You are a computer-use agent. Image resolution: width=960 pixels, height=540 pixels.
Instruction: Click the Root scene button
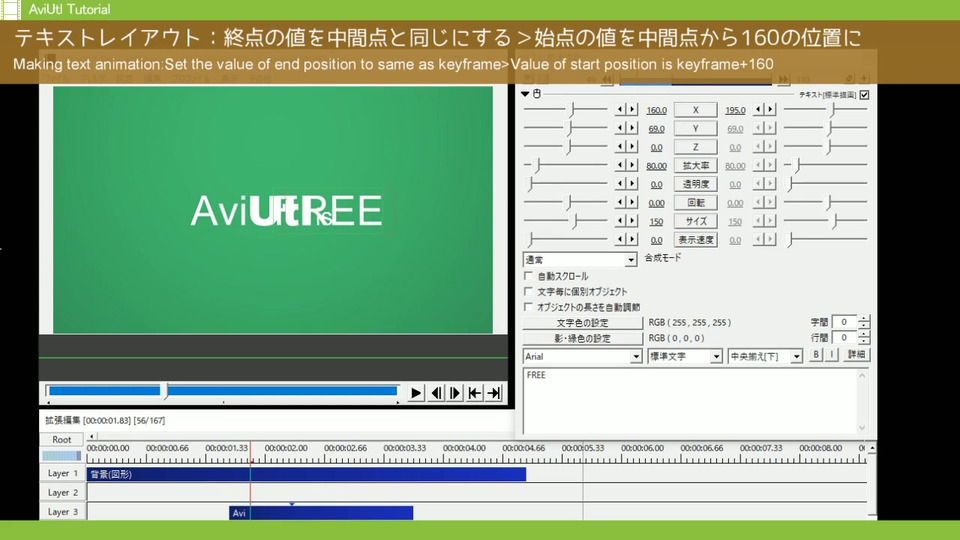tap(61, 440)
